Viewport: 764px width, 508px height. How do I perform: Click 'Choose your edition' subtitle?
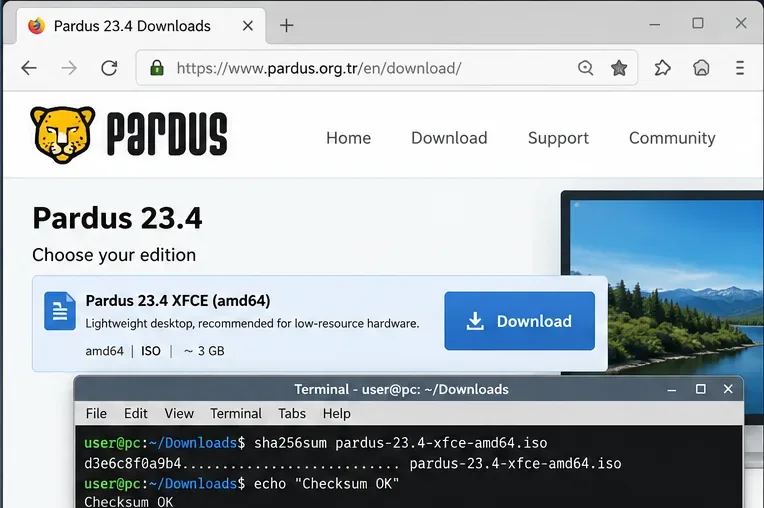[x=114, y=255]
